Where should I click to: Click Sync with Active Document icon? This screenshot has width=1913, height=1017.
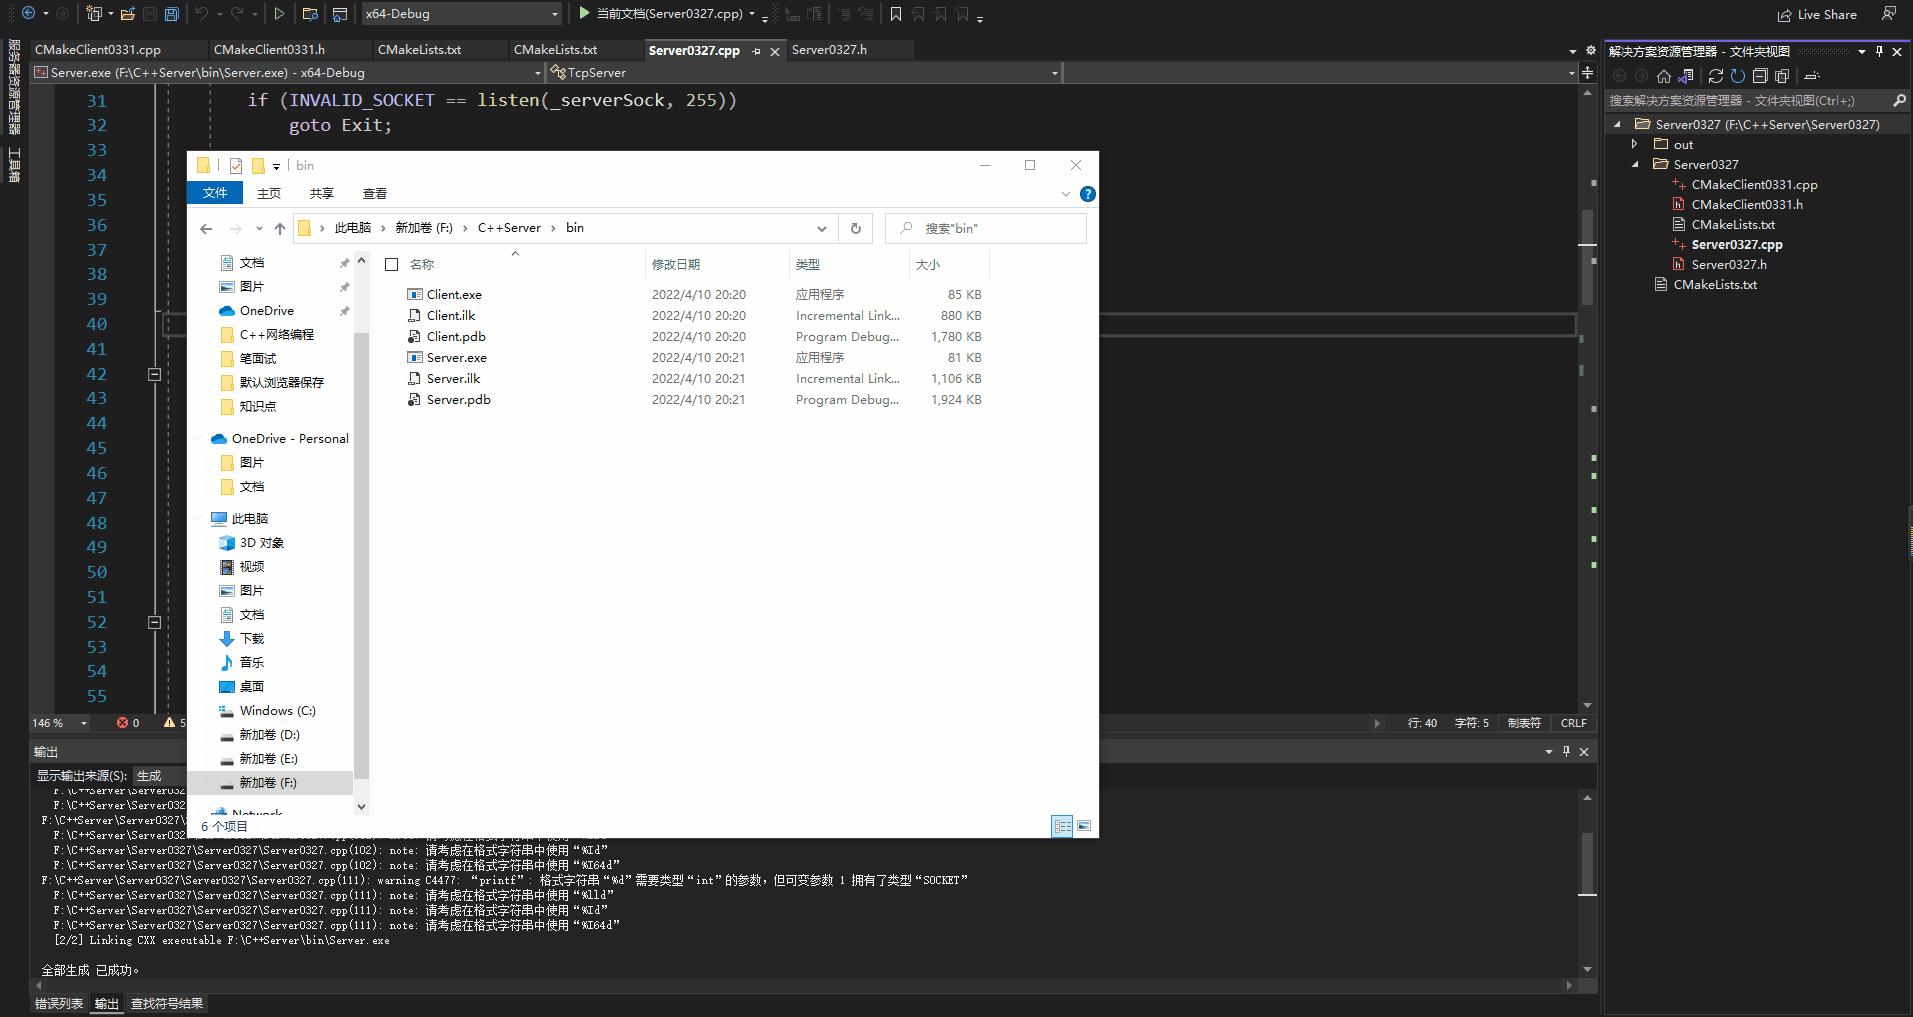tap(1715, 76)
